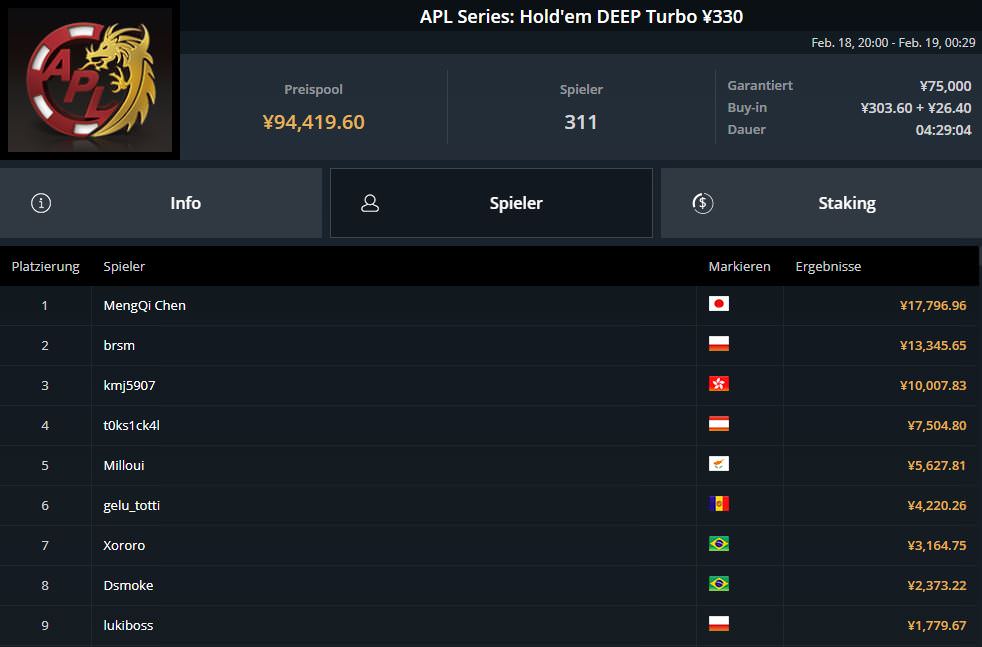Click the Ergebnisse column header

tap(828, 267)
